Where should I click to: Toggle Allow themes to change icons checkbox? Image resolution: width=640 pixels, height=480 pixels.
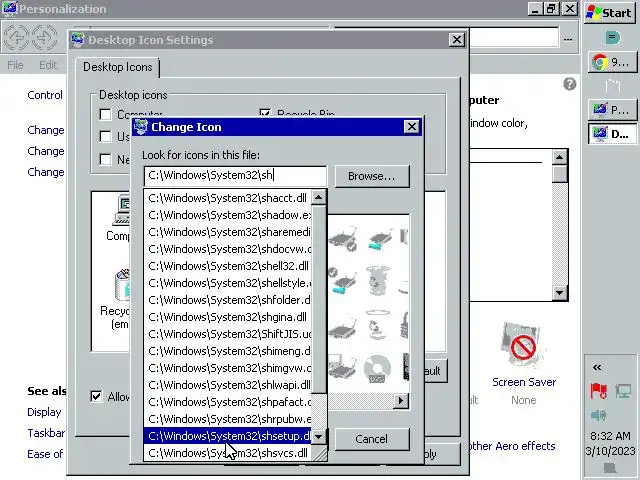pyautogui.click(x=96, y=396)
